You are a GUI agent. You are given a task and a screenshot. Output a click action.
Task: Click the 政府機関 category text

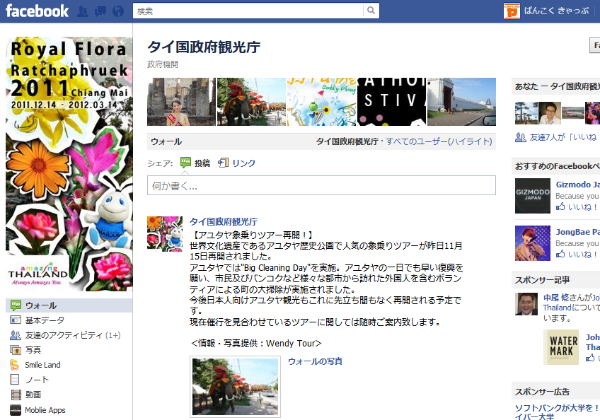163,64
